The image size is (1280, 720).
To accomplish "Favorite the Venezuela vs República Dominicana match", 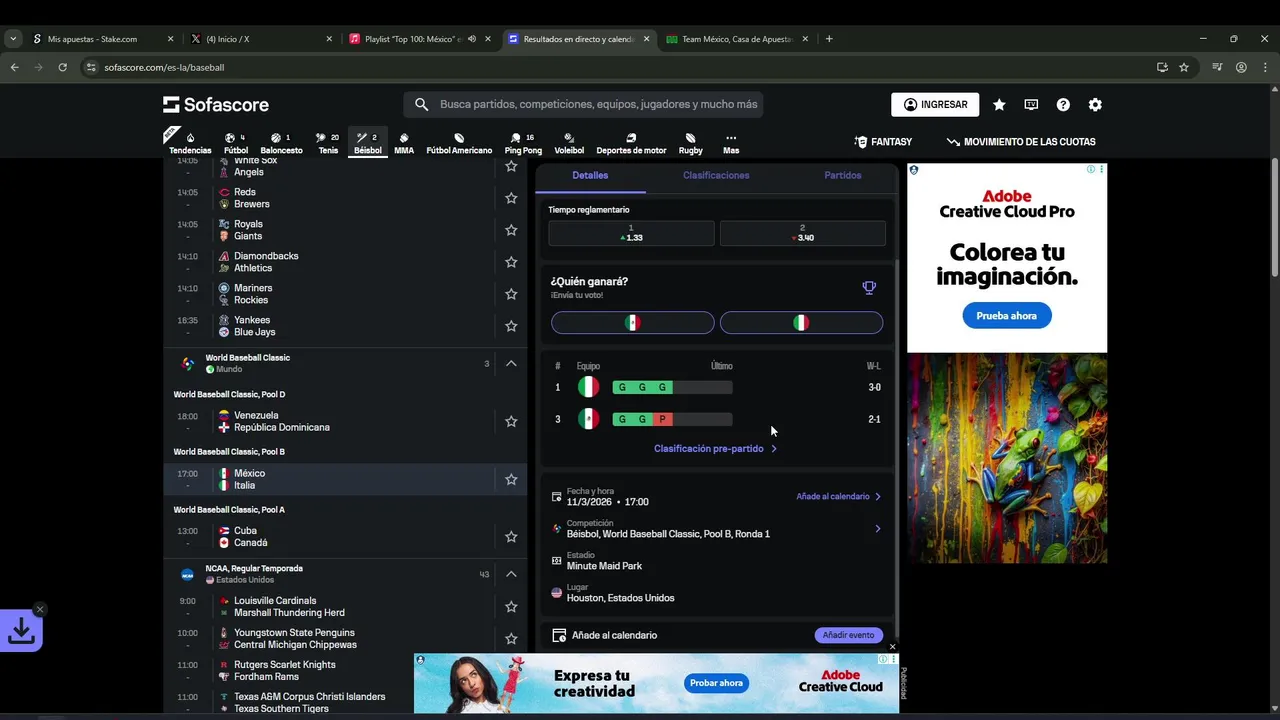I will pos(511,421).
